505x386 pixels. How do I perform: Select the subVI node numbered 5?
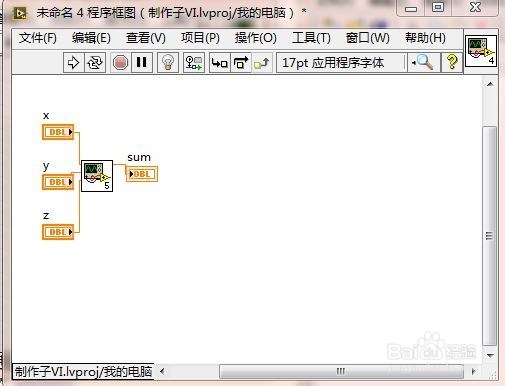[97, 176]
